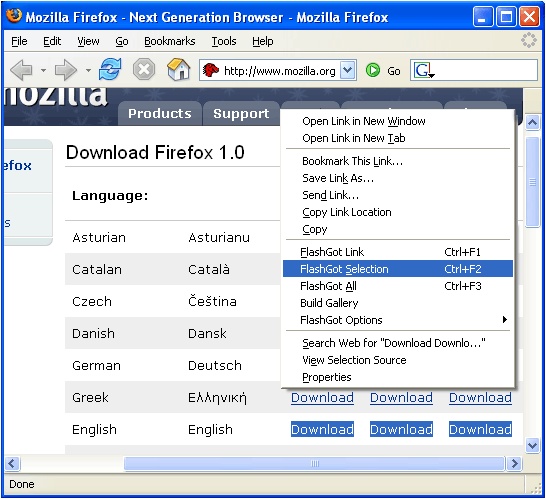Click the Stop loading icon
Image resolution: width=546 pixels, height=499 pixels.
[x=144, y=69]
